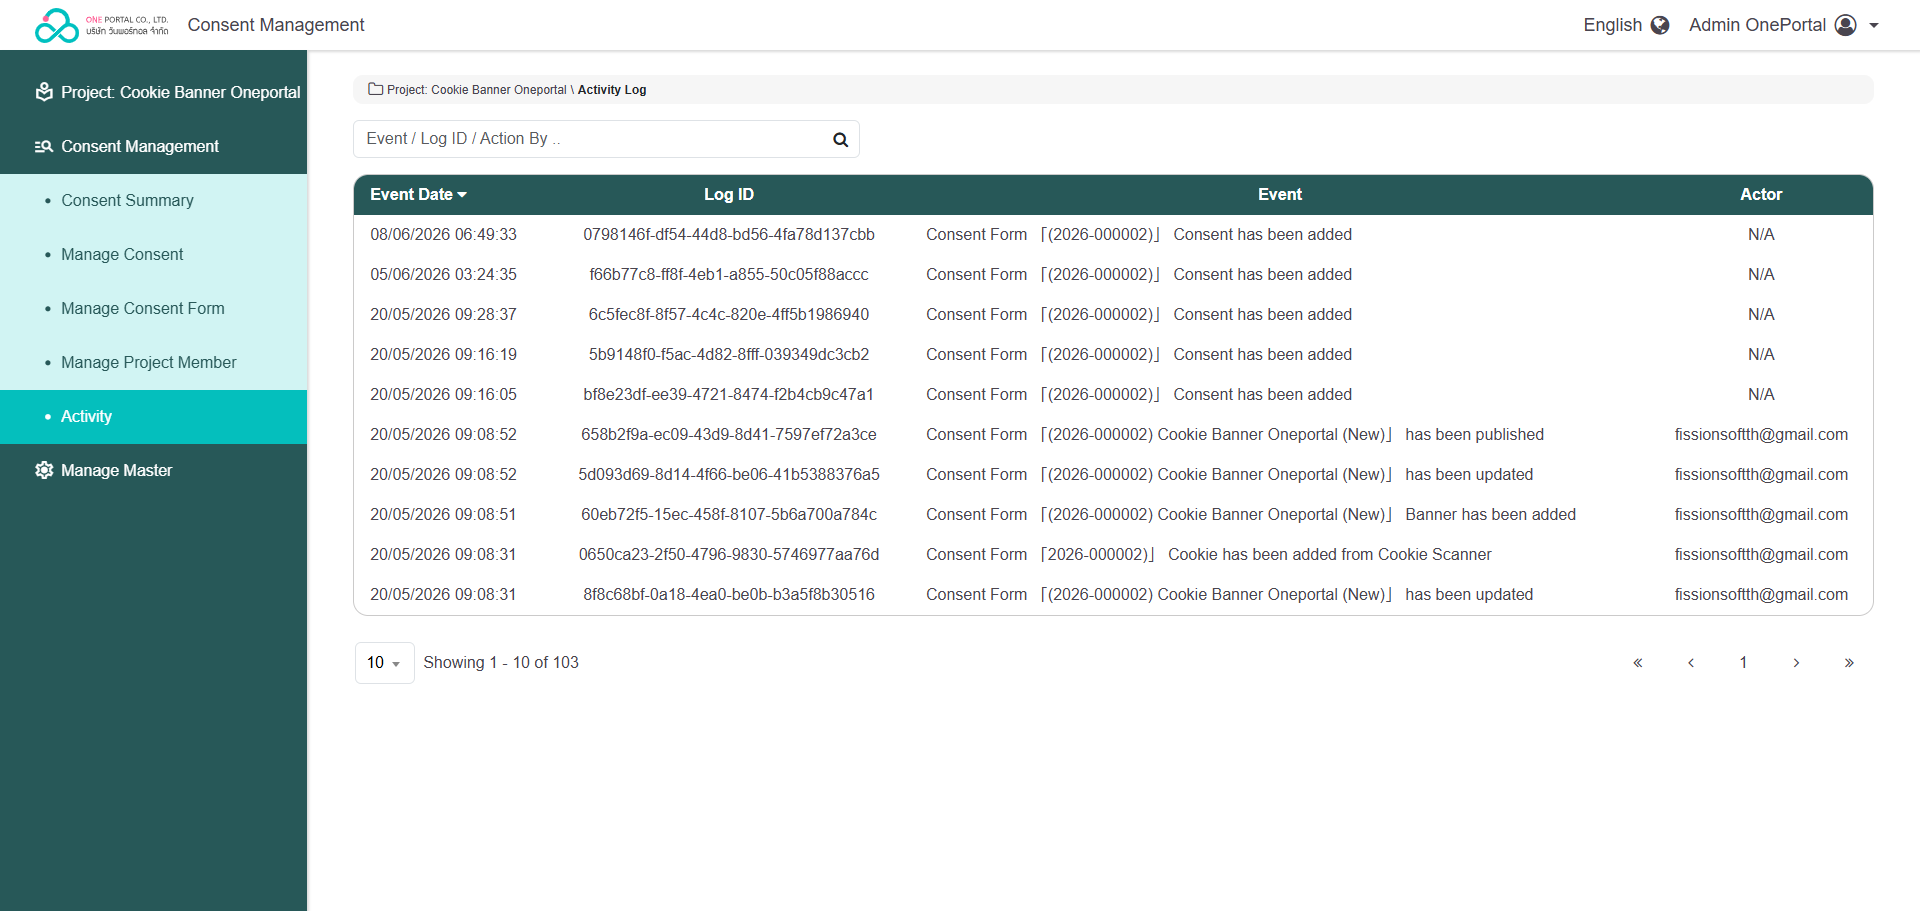Select Log ID 0650ca23-2f50-4796-9830-5746977aa76d
1920x911 pixels.
(x=729, y=555)
